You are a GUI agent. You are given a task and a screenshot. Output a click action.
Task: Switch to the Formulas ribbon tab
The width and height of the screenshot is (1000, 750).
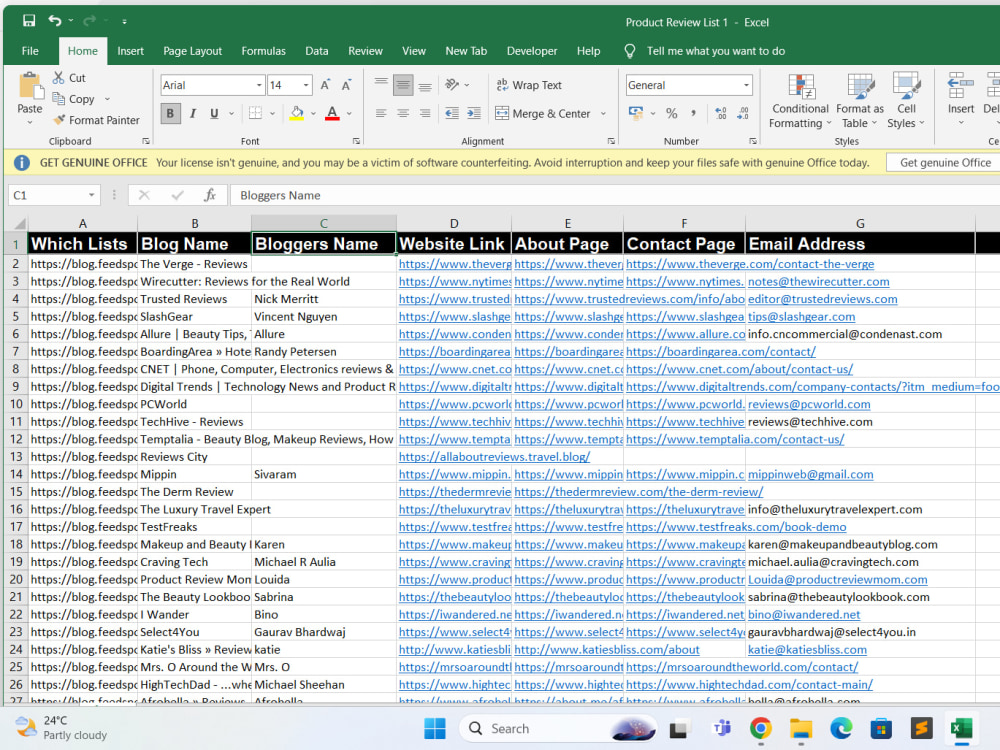click(x=263, y=51)
